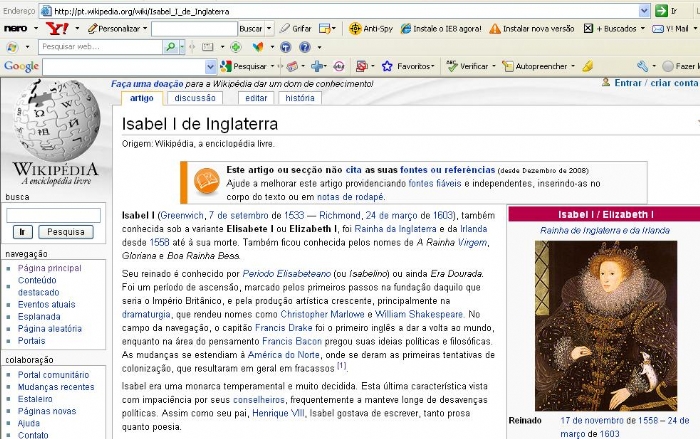The width and height of the screenshot is (700, 439).
Task: Open the address bar URL dropdown
Action: (x=644, y=10)
